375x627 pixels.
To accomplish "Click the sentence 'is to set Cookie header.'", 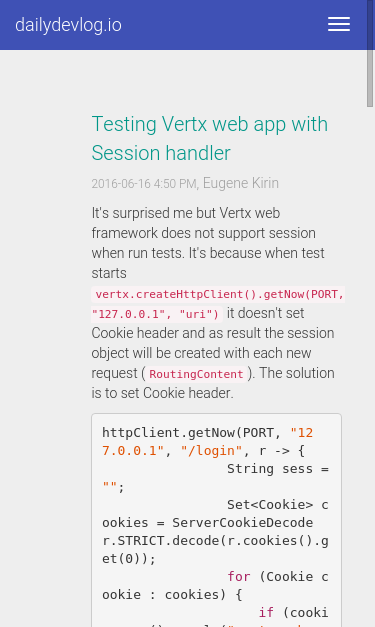I will 162,393.
